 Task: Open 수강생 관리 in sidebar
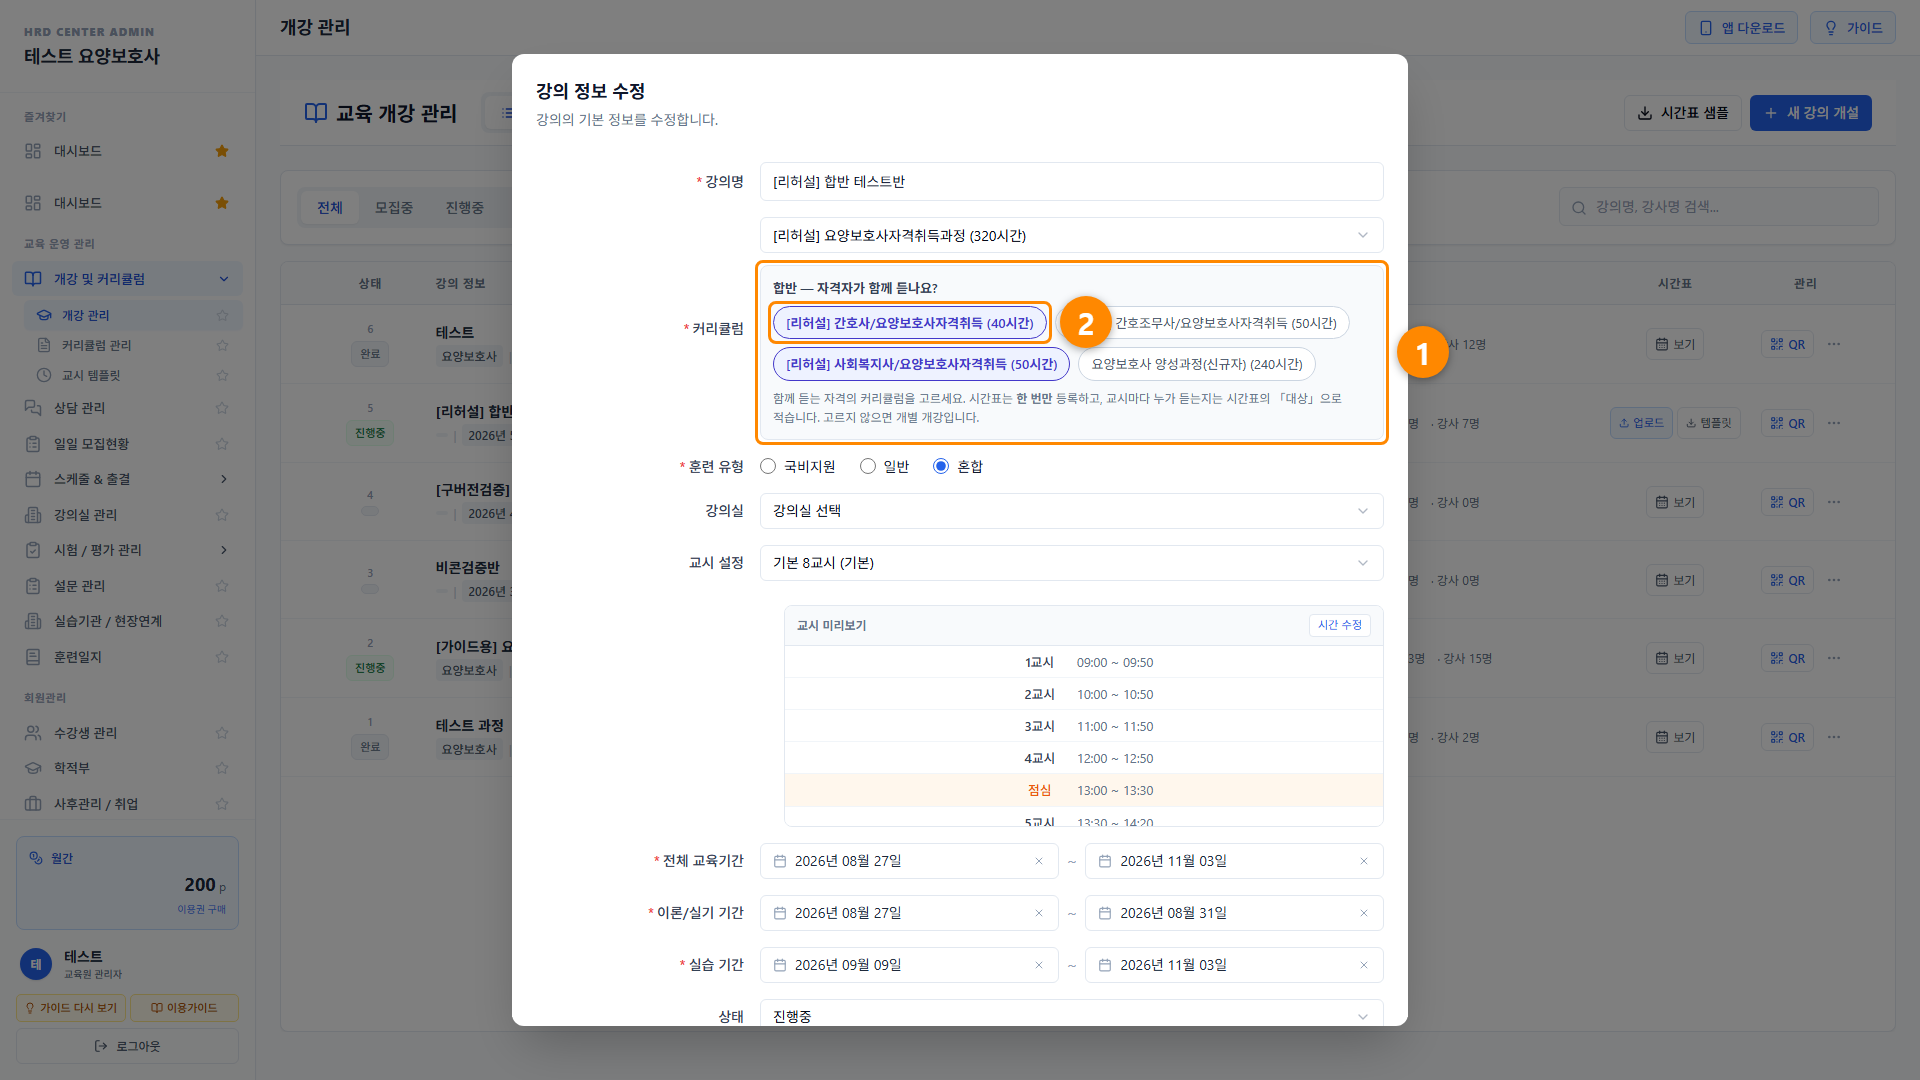coord(85,733)
